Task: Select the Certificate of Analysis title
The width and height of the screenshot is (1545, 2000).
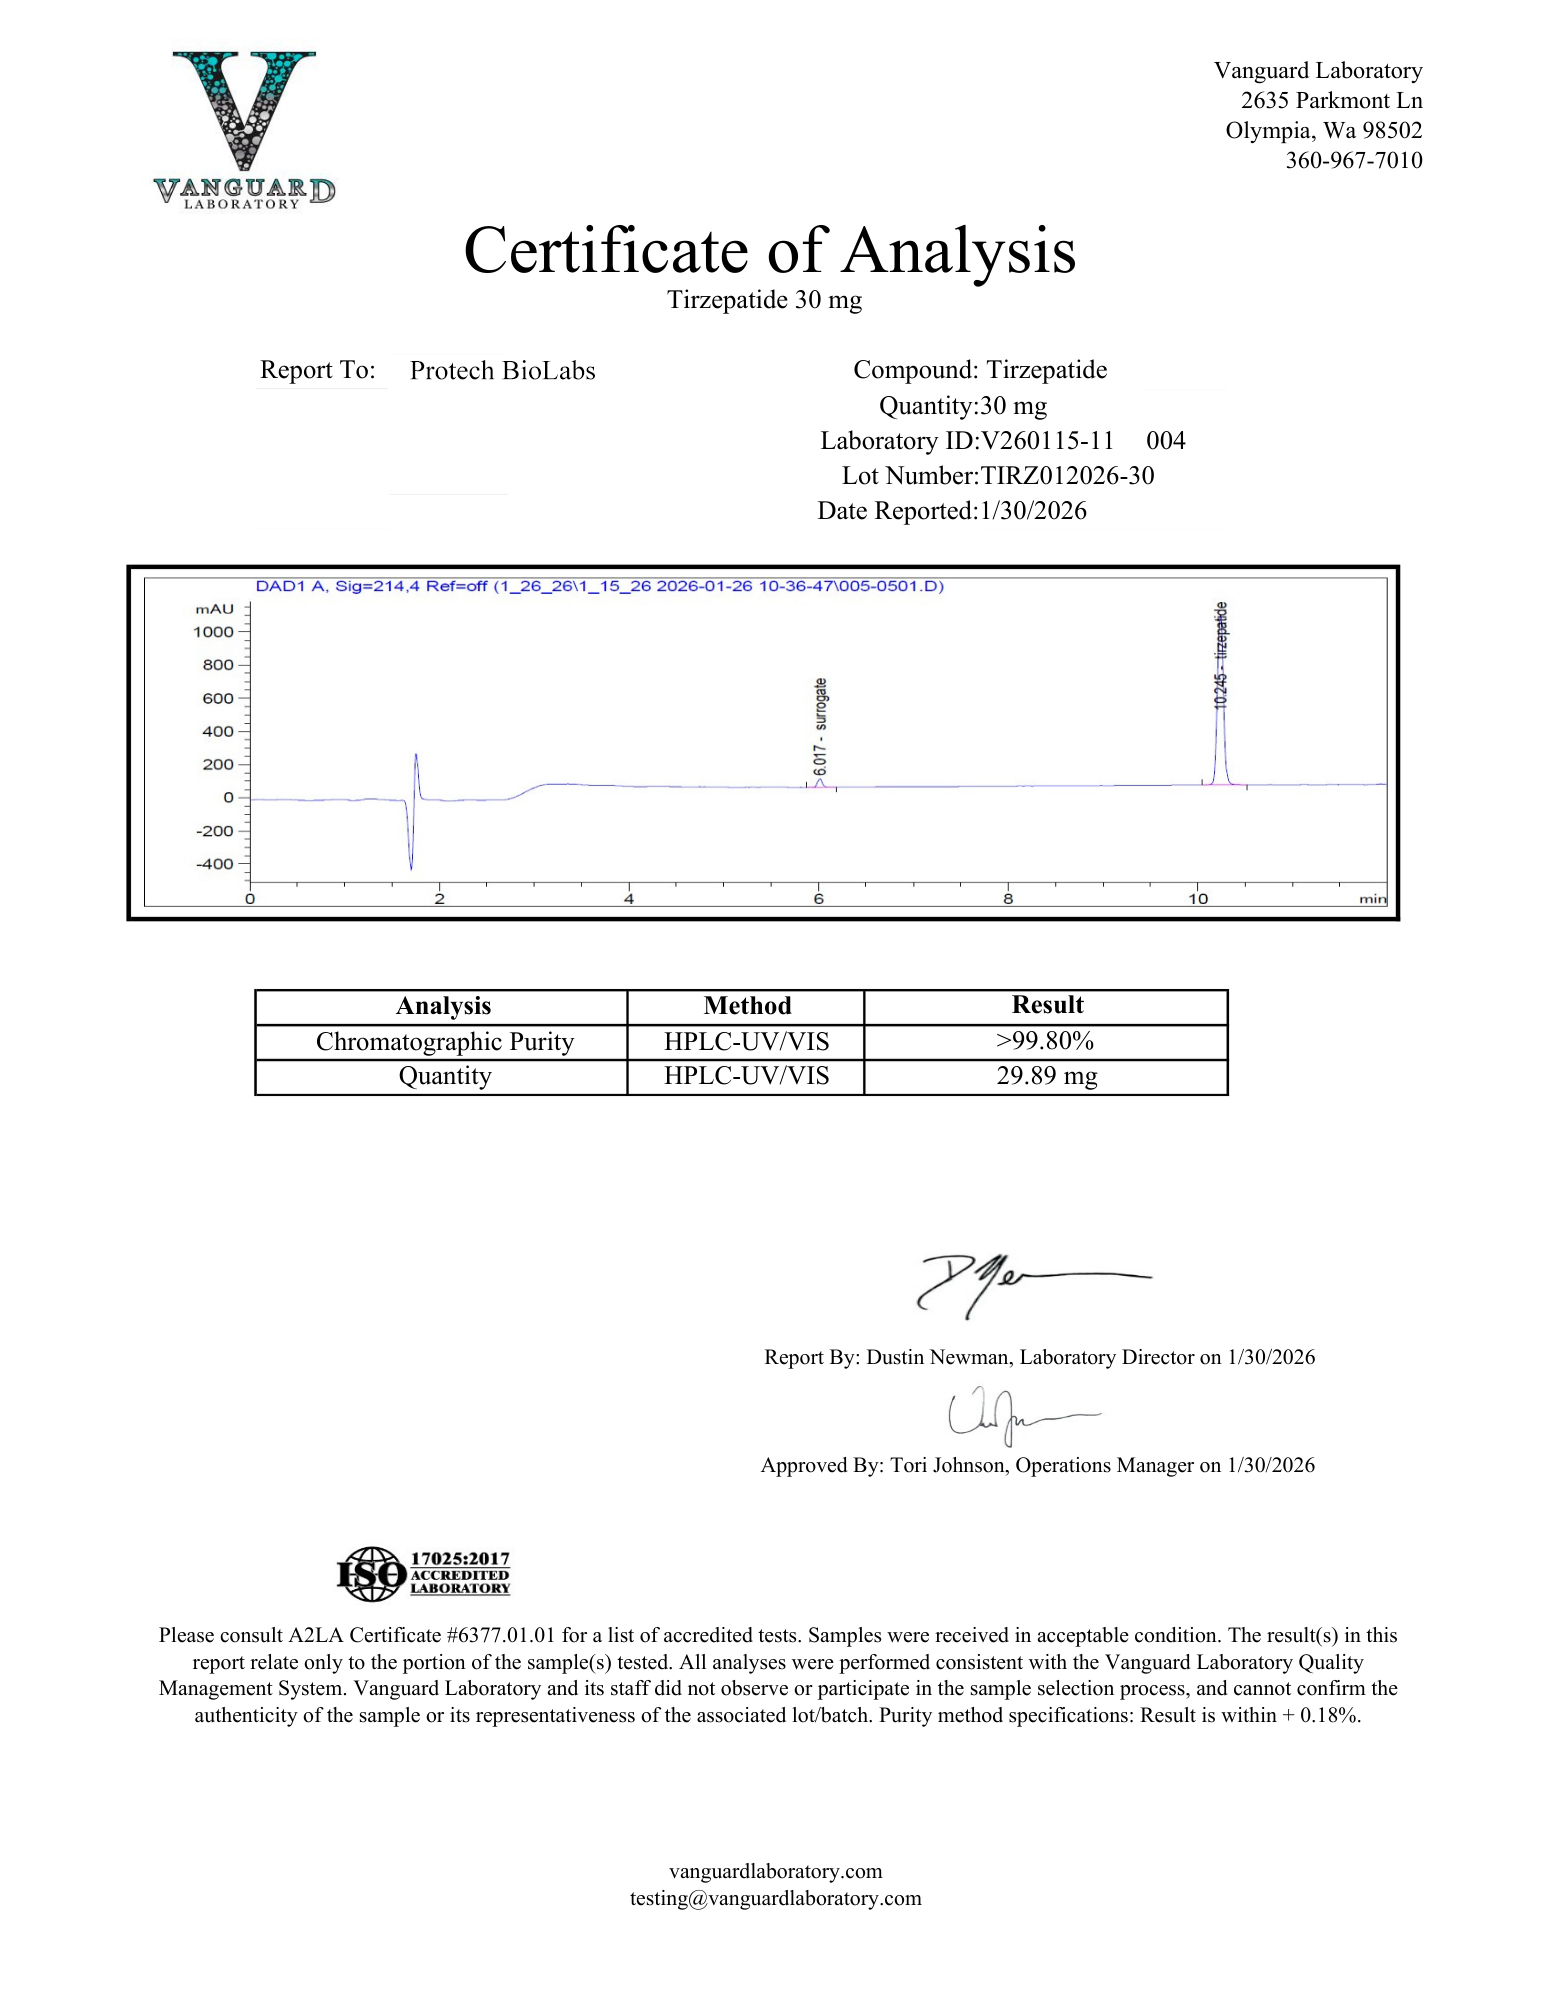Action: coord(769,250)
